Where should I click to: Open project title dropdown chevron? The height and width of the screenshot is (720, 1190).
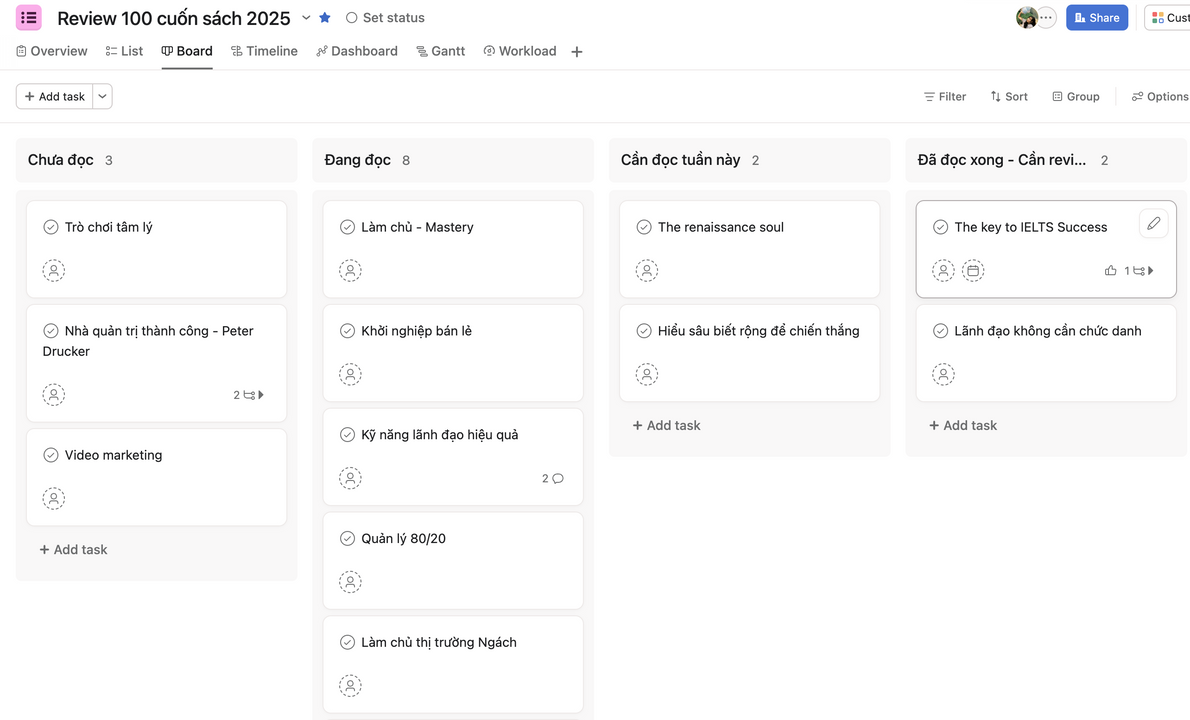[306, 18]
